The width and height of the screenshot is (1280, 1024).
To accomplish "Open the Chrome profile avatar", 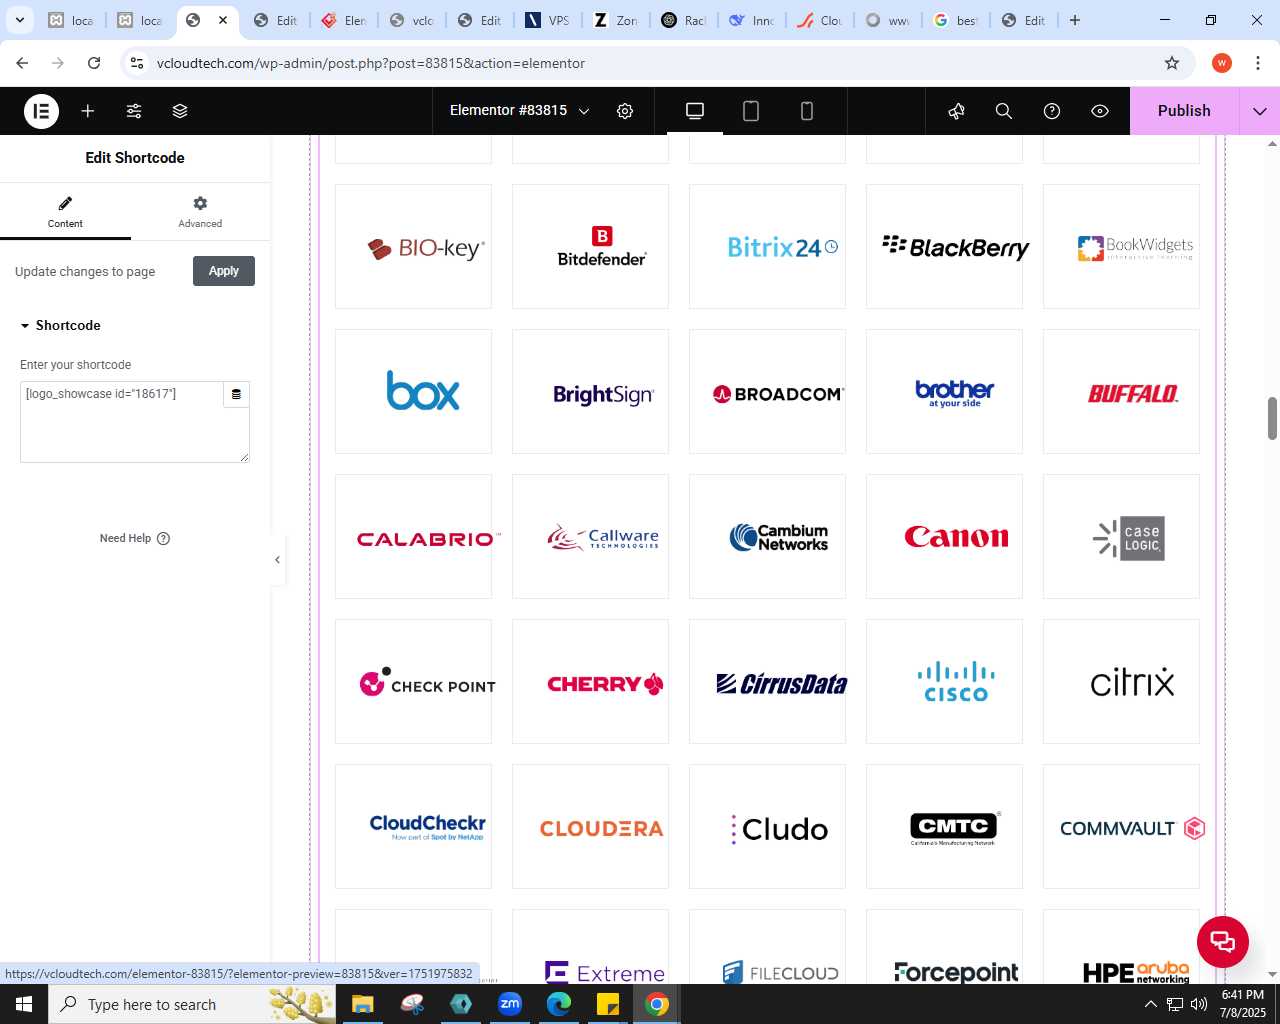I will point(1222,63).
